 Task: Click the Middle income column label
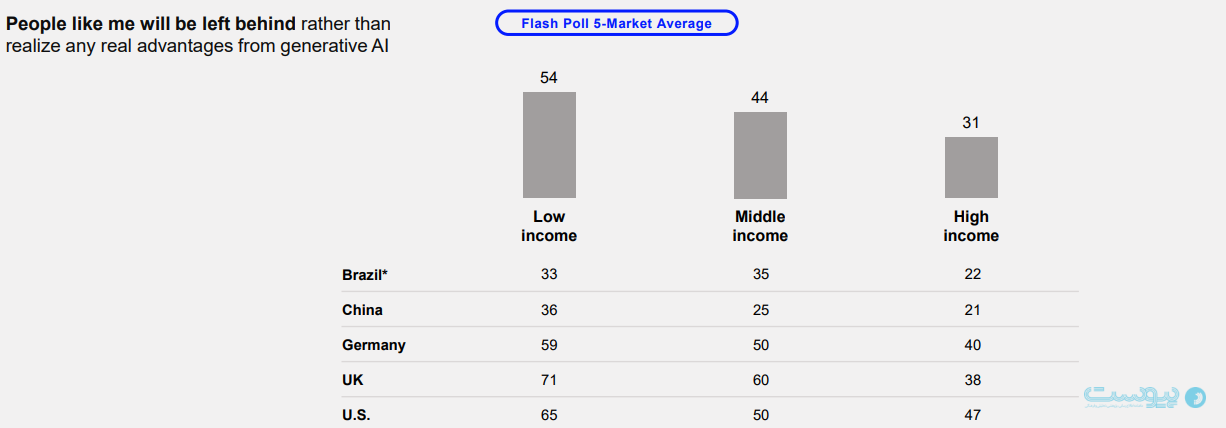[760, 226]
